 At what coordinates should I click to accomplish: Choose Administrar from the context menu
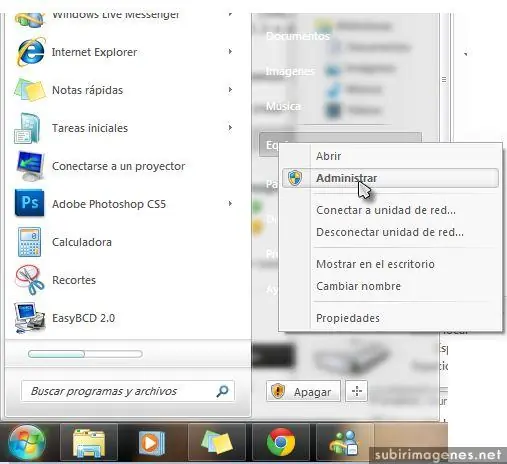tap(390, 178)
